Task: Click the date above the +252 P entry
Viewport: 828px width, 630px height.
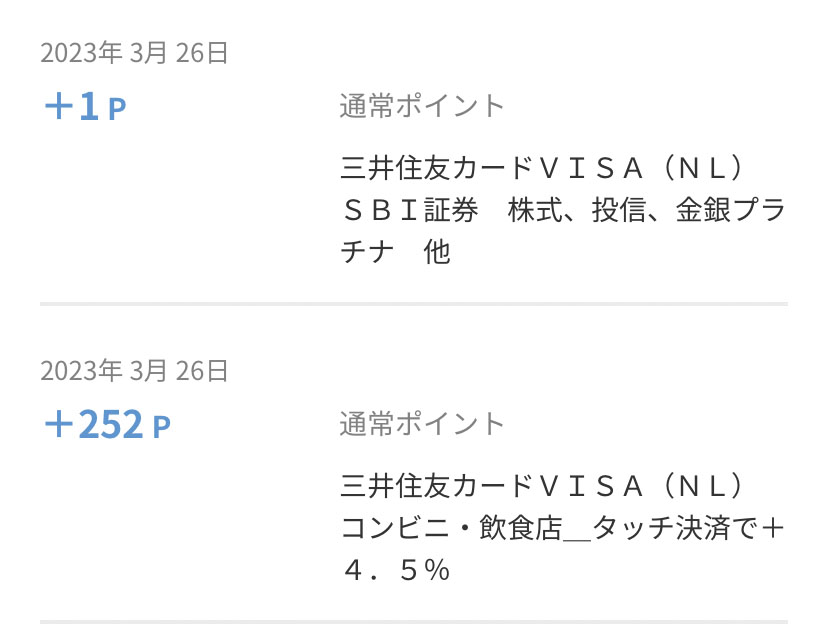Action: [x=134, y=371]
